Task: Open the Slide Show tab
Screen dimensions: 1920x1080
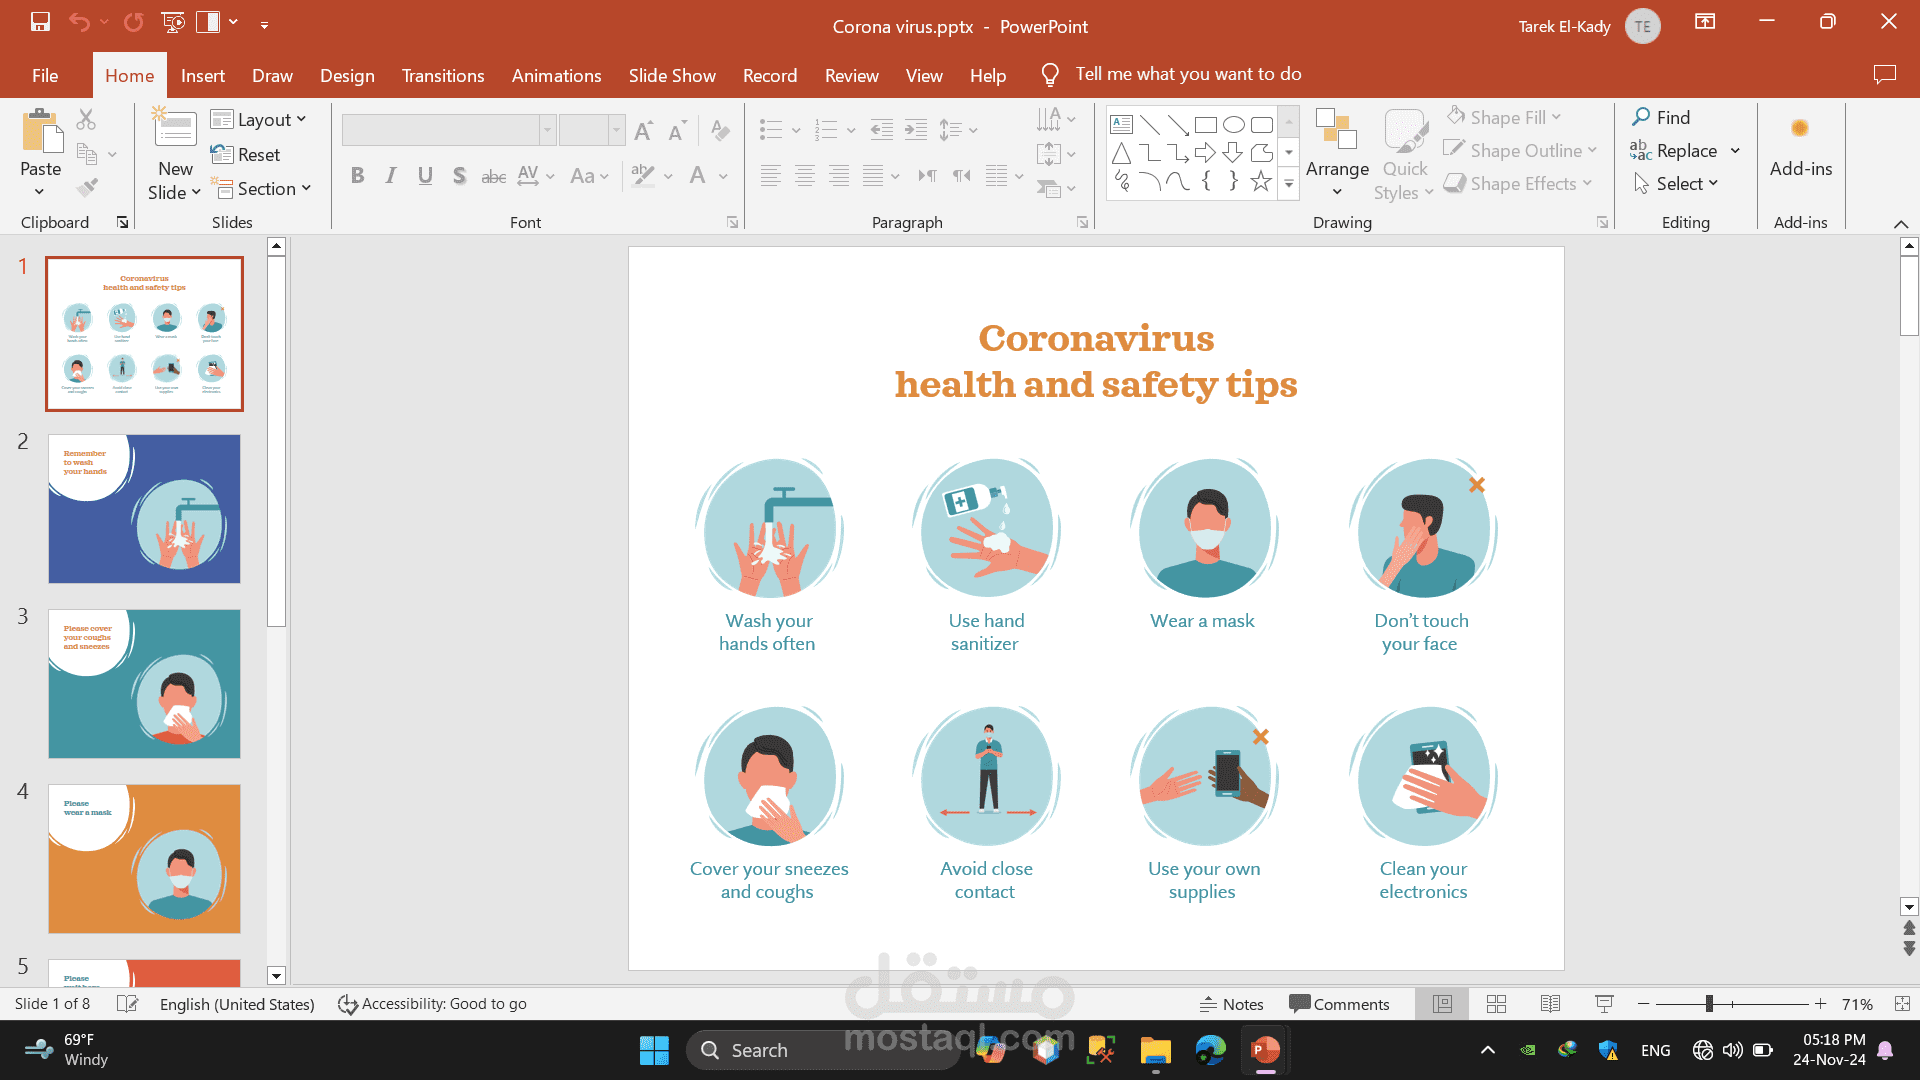Action: pyautogui.click(x=672, y=75)
